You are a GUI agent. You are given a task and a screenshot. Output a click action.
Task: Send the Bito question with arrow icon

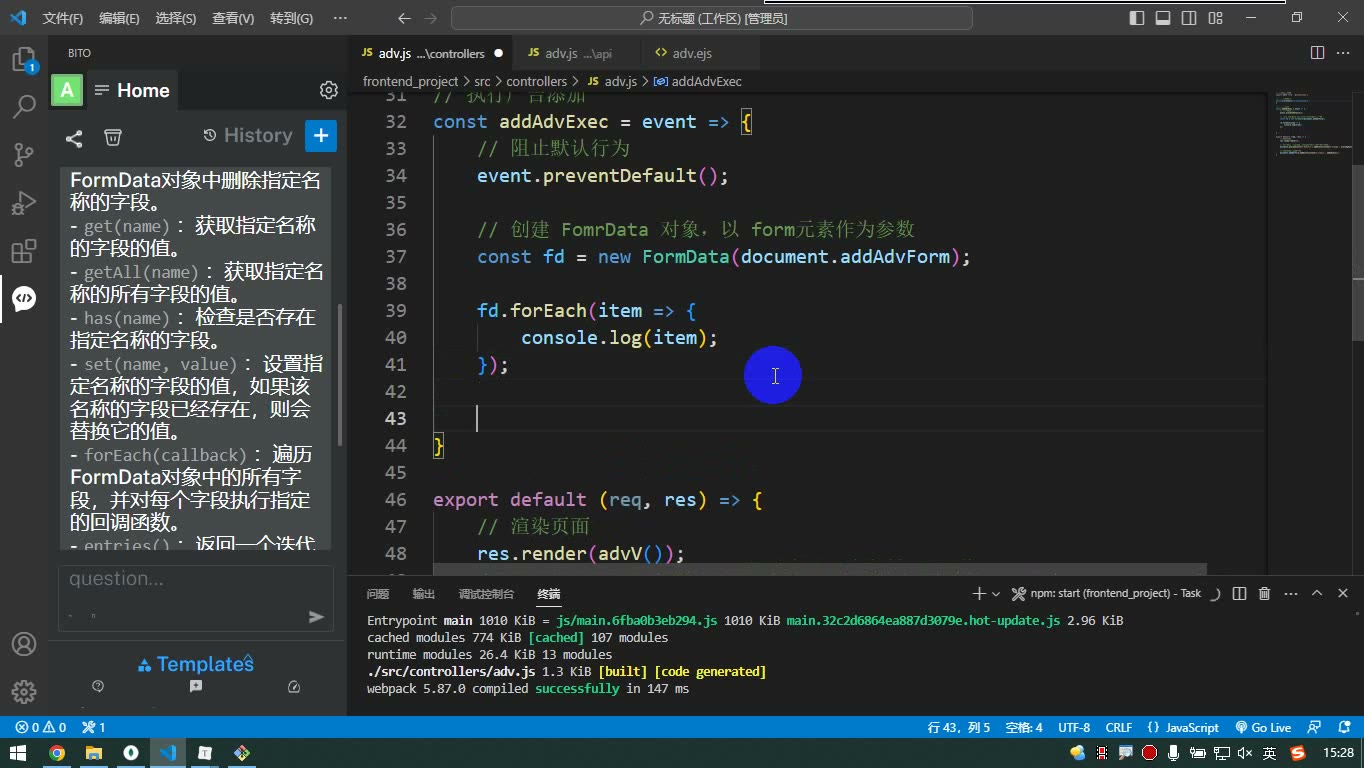coord(316,617)
